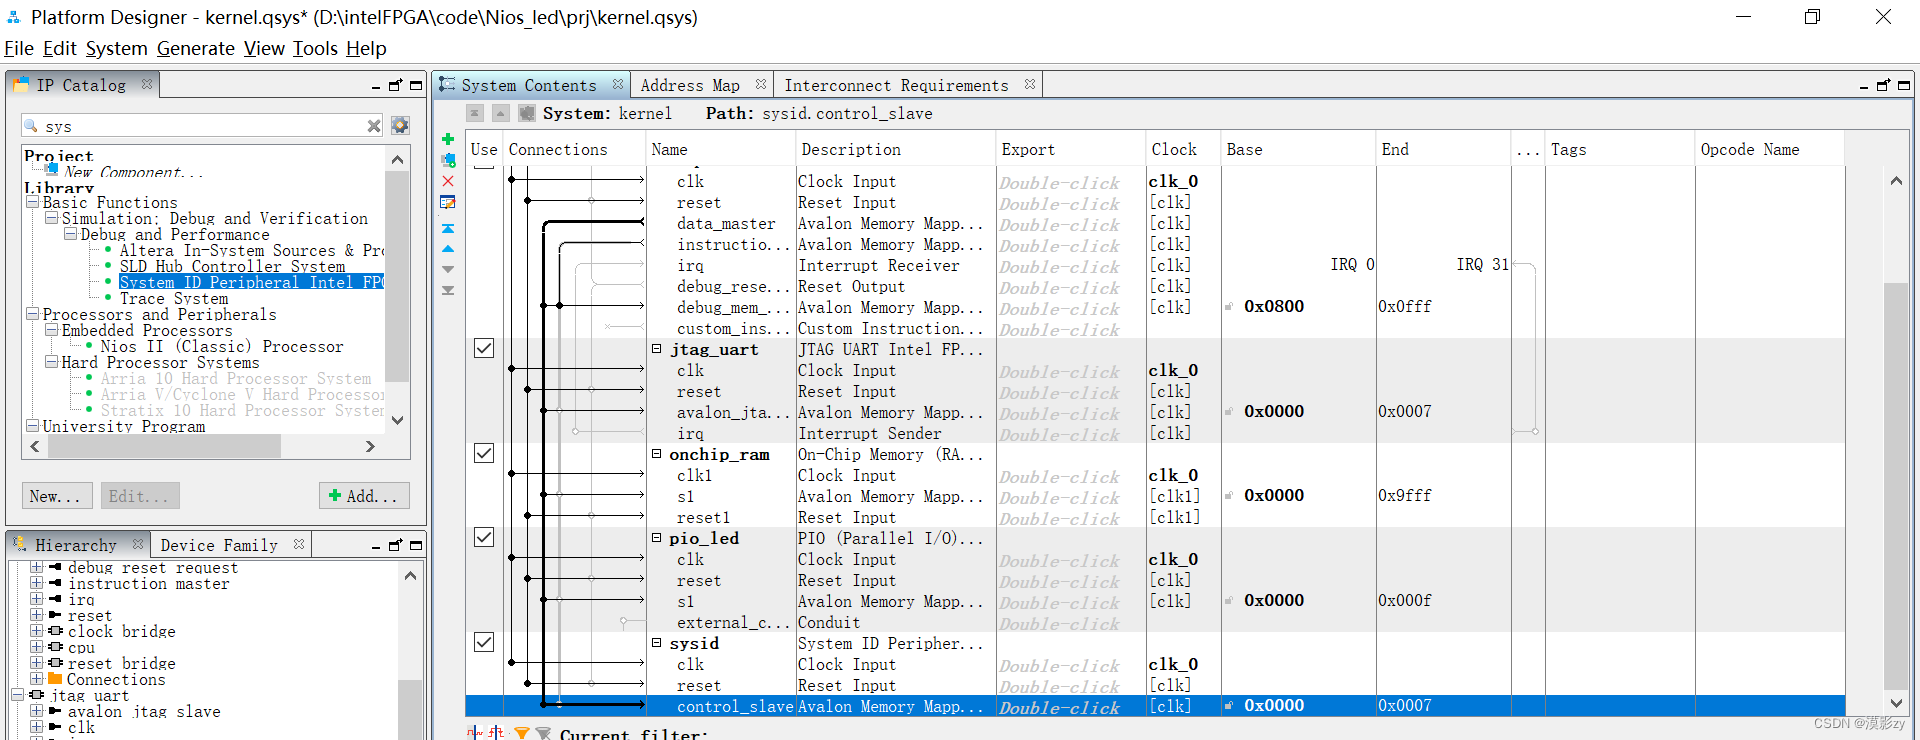Uncheck the Use checkbox for pio_led
1920x740 pixels.
click(x=484, y=537)
